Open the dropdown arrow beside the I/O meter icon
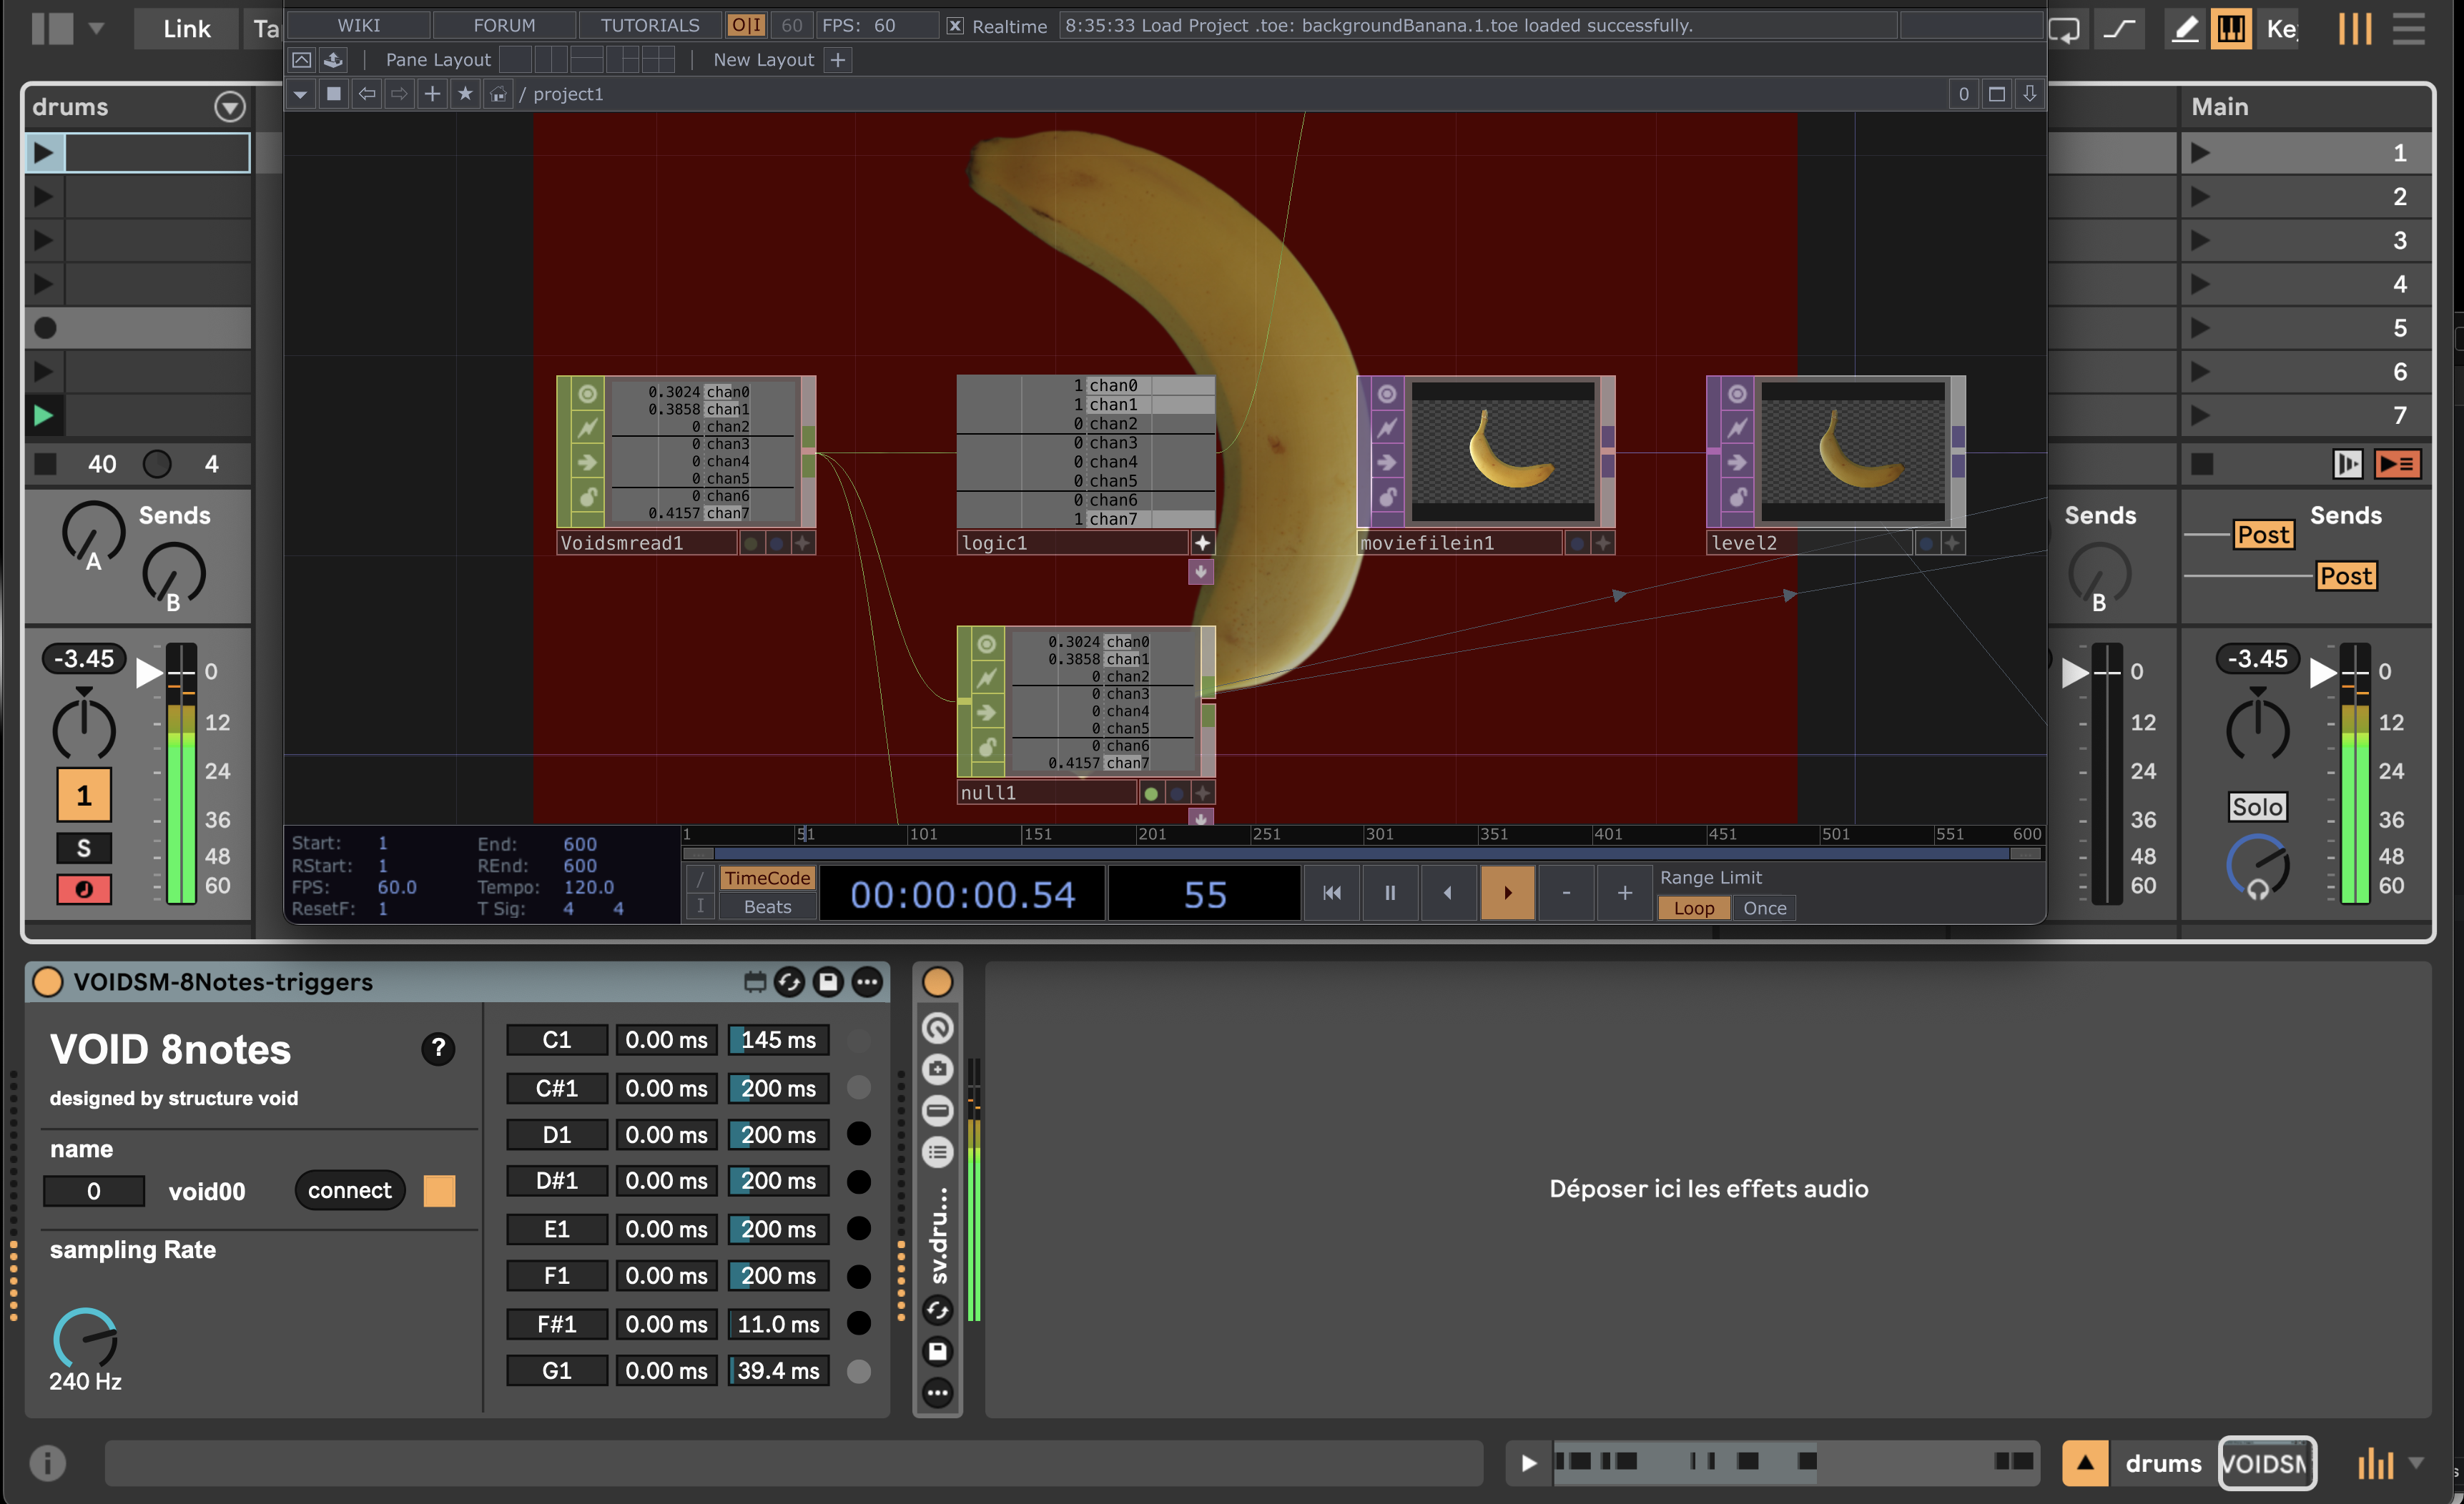The image size is (2464, 1504). (x=2417, y=1463)
